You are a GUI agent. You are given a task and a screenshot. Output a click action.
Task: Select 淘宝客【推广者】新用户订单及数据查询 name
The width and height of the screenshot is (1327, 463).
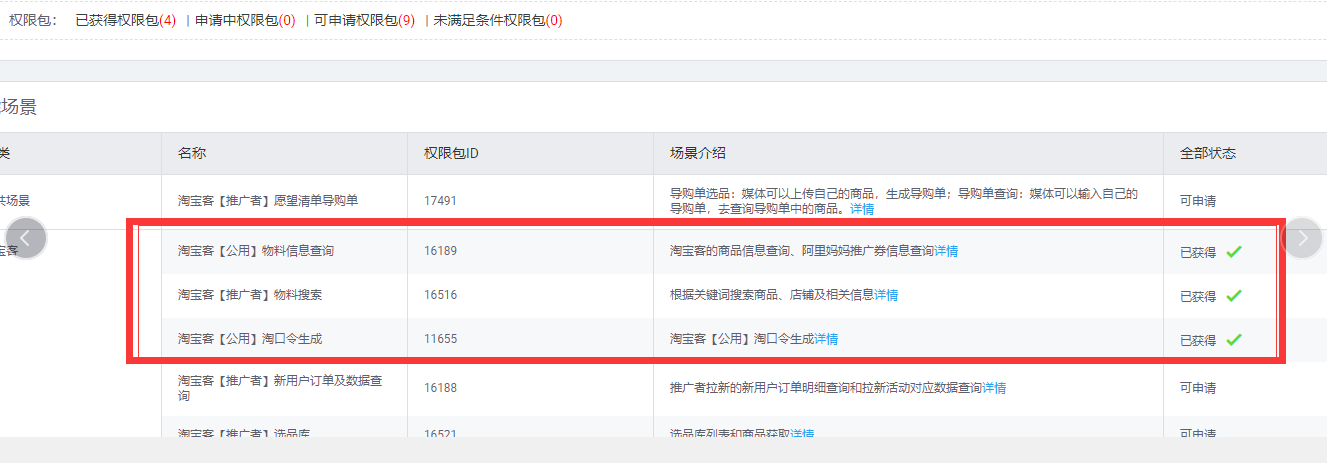click(x=280, y=388)
